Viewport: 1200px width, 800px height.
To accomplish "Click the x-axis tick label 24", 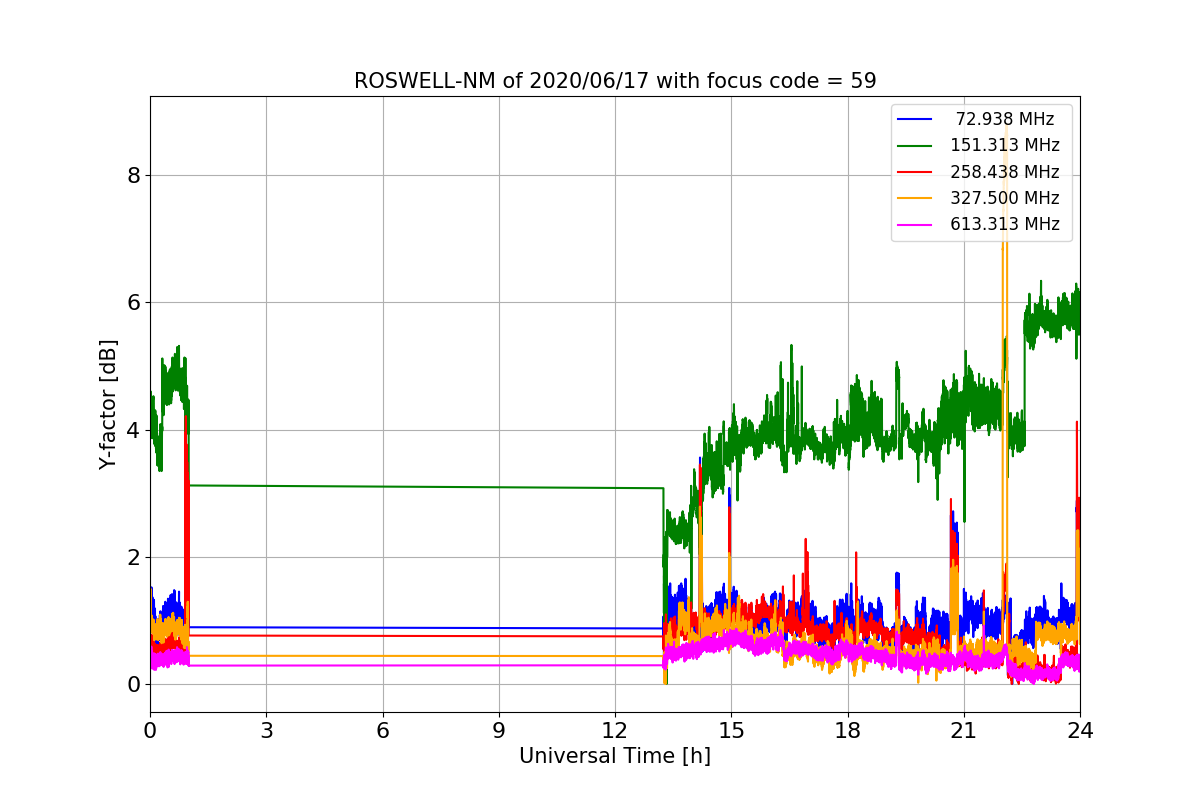I will pos(1080,731).
